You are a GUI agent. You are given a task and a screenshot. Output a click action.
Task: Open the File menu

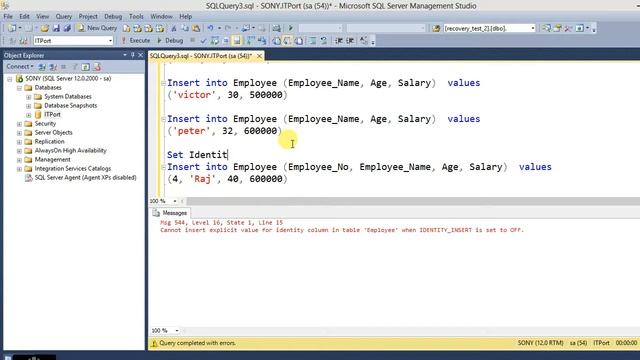[8, 16]
